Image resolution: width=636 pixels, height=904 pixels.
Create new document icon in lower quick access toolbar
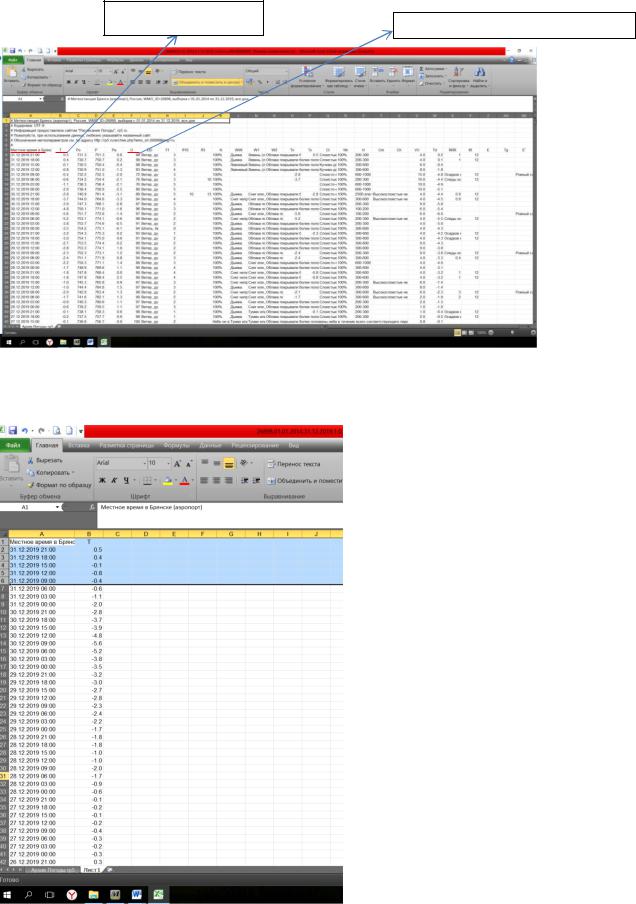(69, 431)
